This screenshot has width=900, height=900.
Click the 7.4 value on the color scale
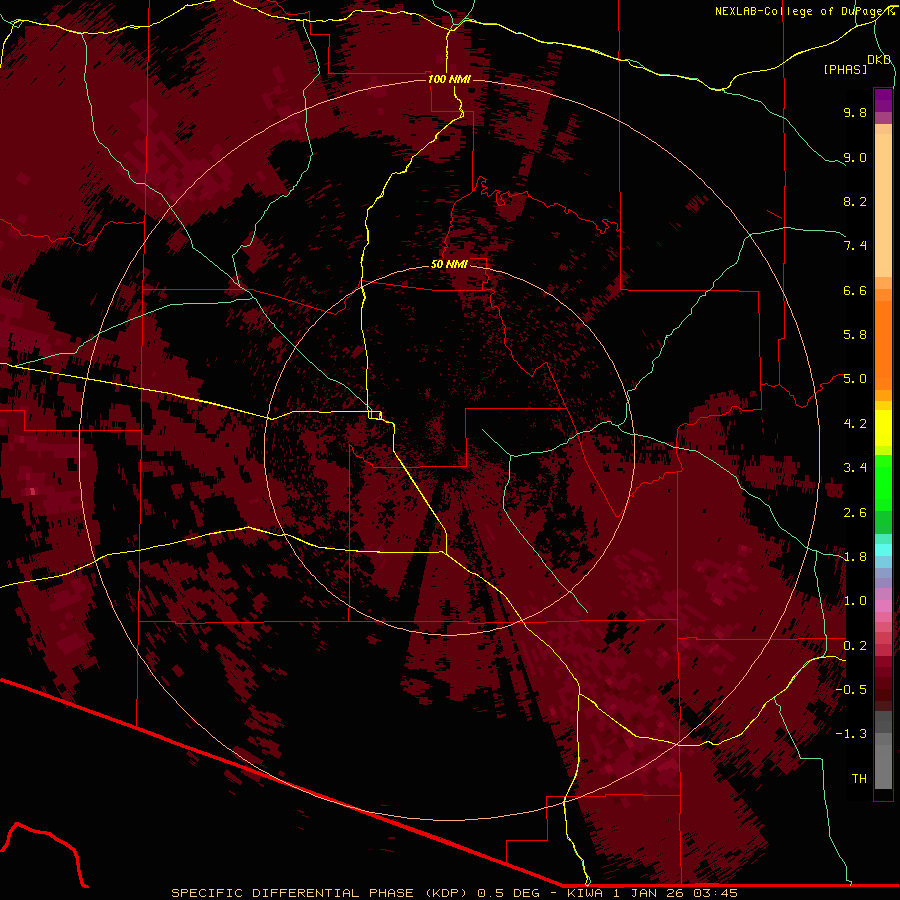(x=855, y=246)
